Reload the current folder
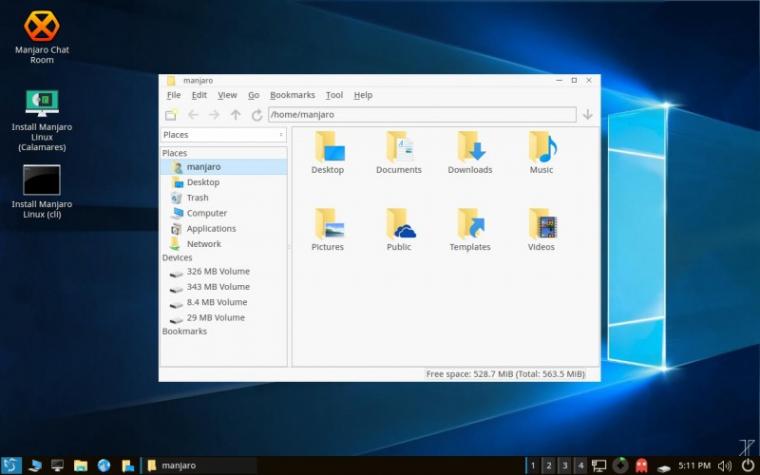Viewport: 760px width, 475px height. click(257, 115)
